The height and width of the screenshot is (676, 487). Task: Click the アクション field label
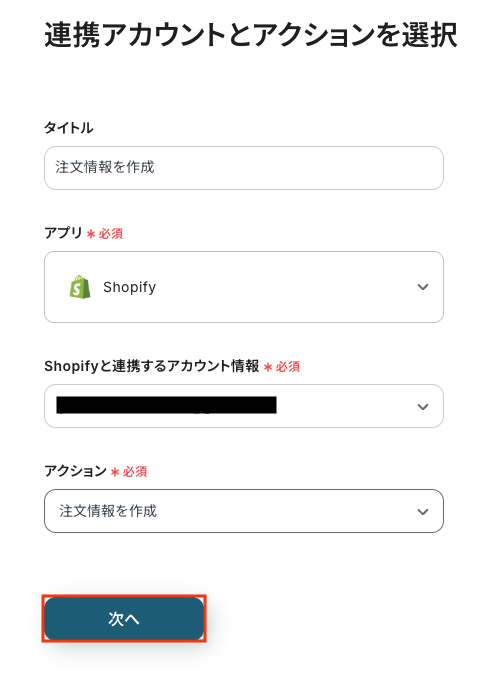[75, 471]
